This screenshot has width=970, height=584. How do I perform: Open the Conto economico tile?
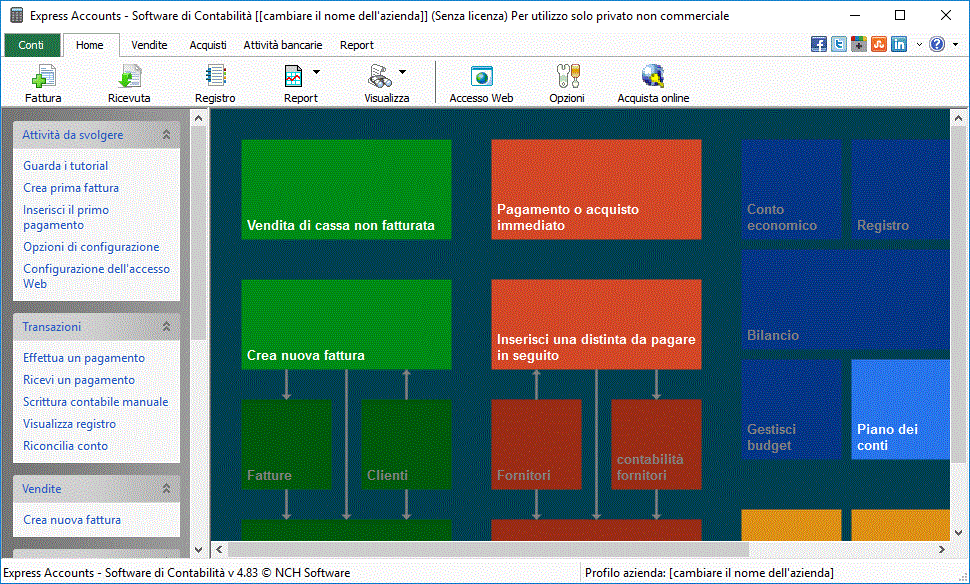(x=791, y=189)
